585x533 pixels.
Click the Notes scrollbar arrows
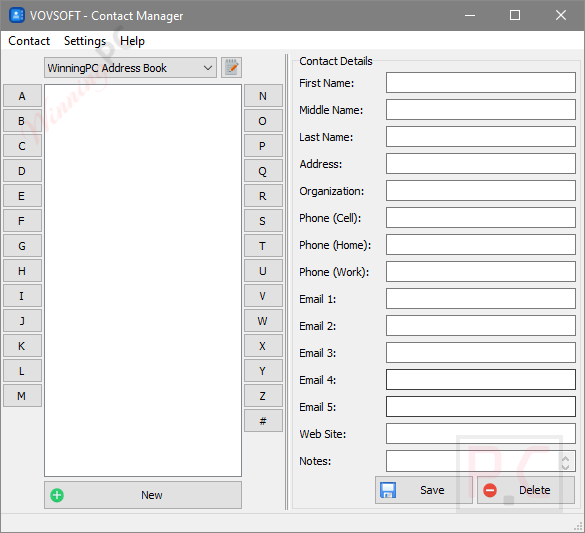(x=565, y=463)
